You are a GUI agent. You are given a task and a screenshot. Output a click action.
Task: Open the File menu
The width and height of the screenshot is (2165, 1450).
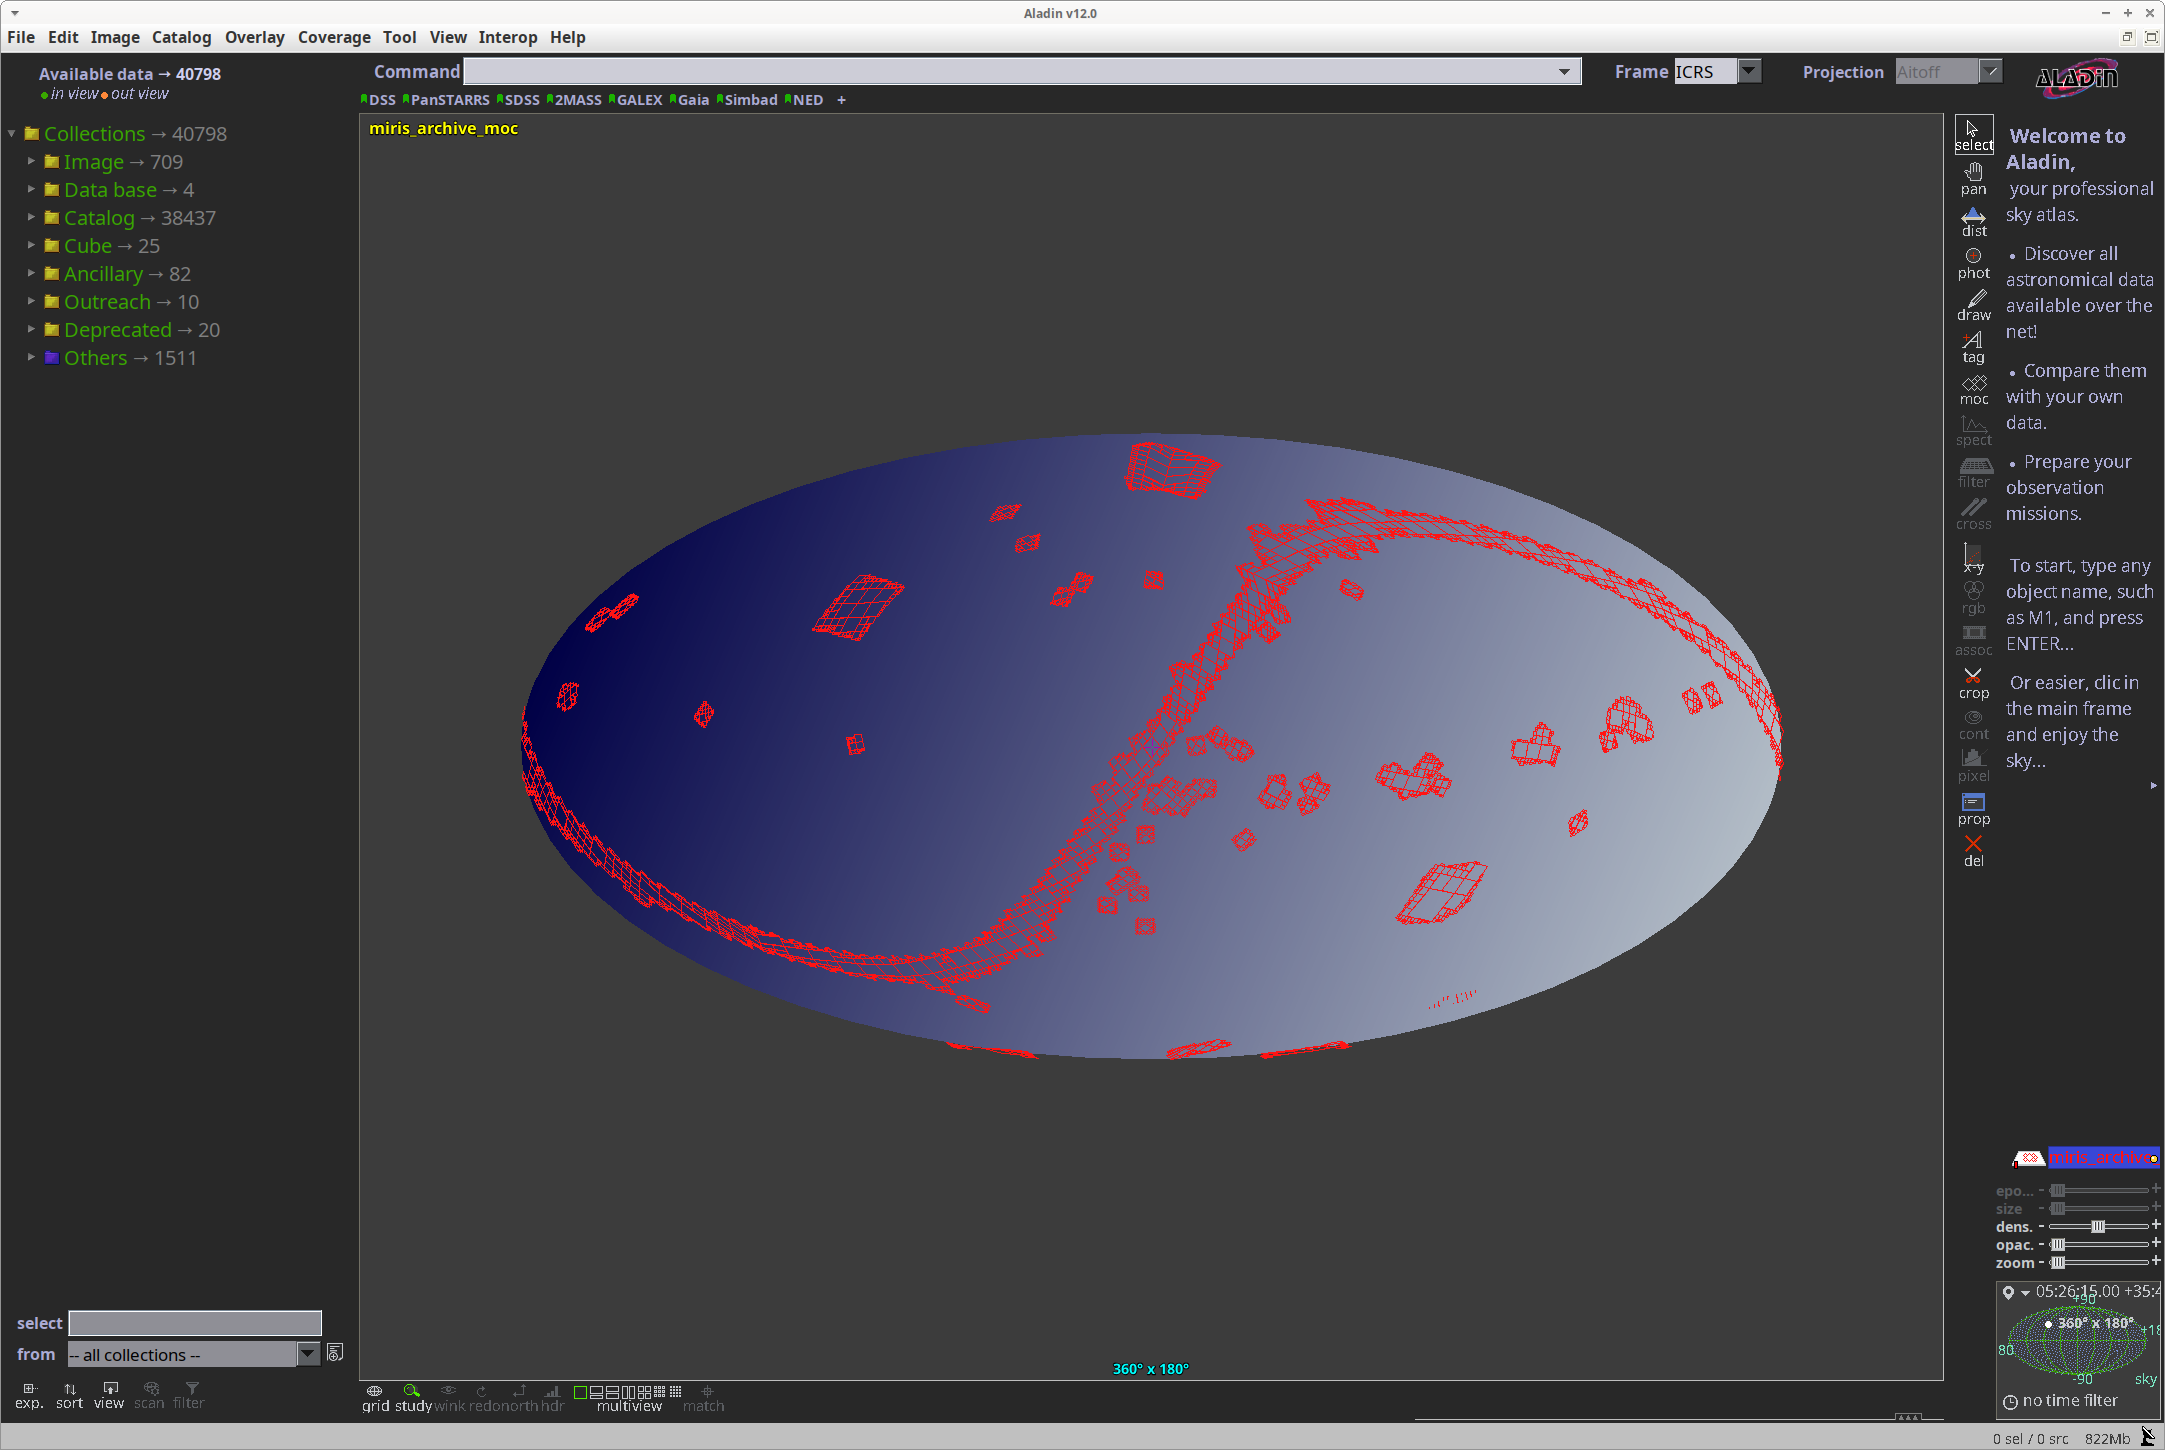tap(21, 37)
